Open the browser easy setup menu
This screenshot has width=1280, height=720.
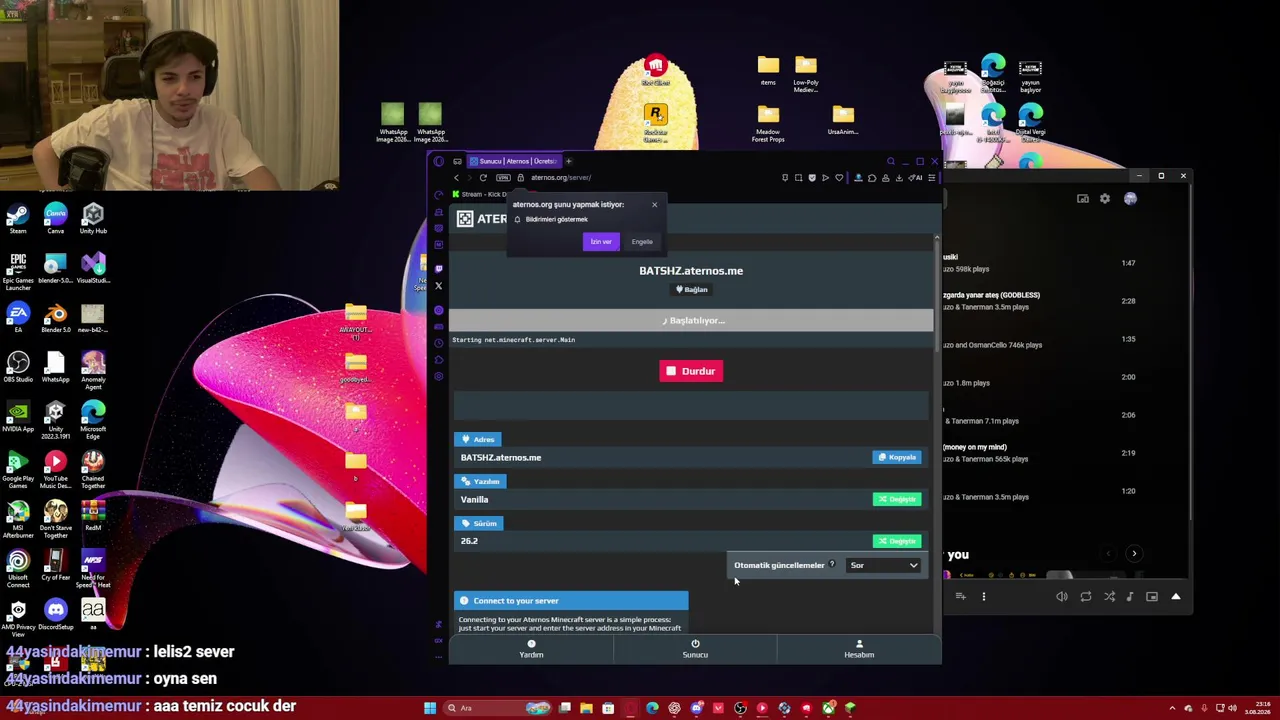click(x=931, y=178)
